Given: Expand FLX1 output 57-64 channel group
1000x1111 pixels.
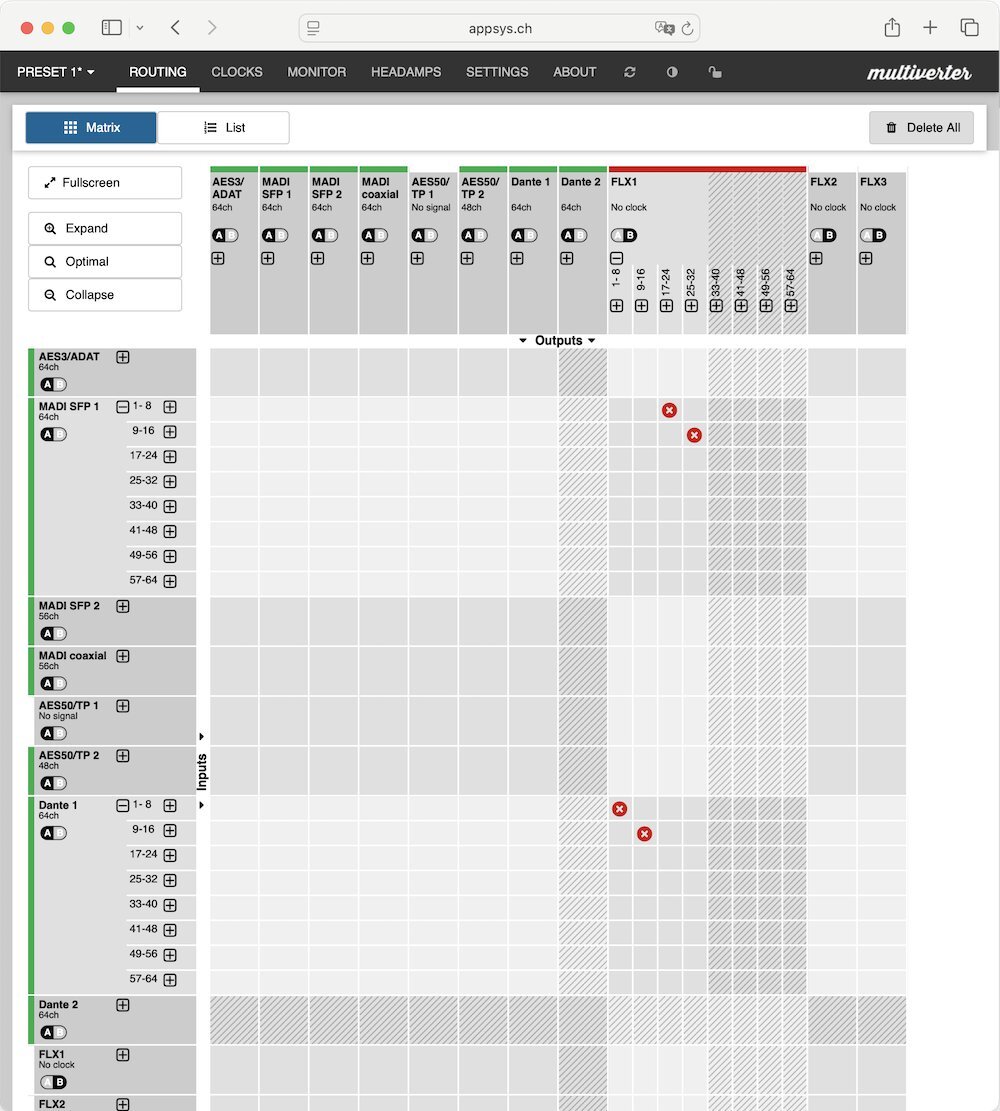Looking at the screenshot, I should pos(791,306).
